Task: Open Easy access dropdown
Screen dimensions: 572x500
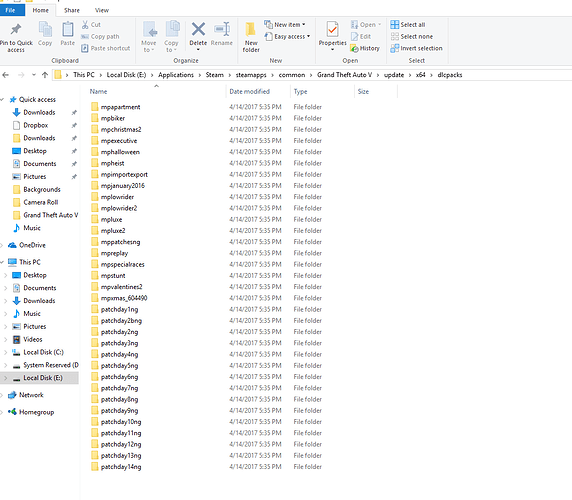Action: pos(287,36)
